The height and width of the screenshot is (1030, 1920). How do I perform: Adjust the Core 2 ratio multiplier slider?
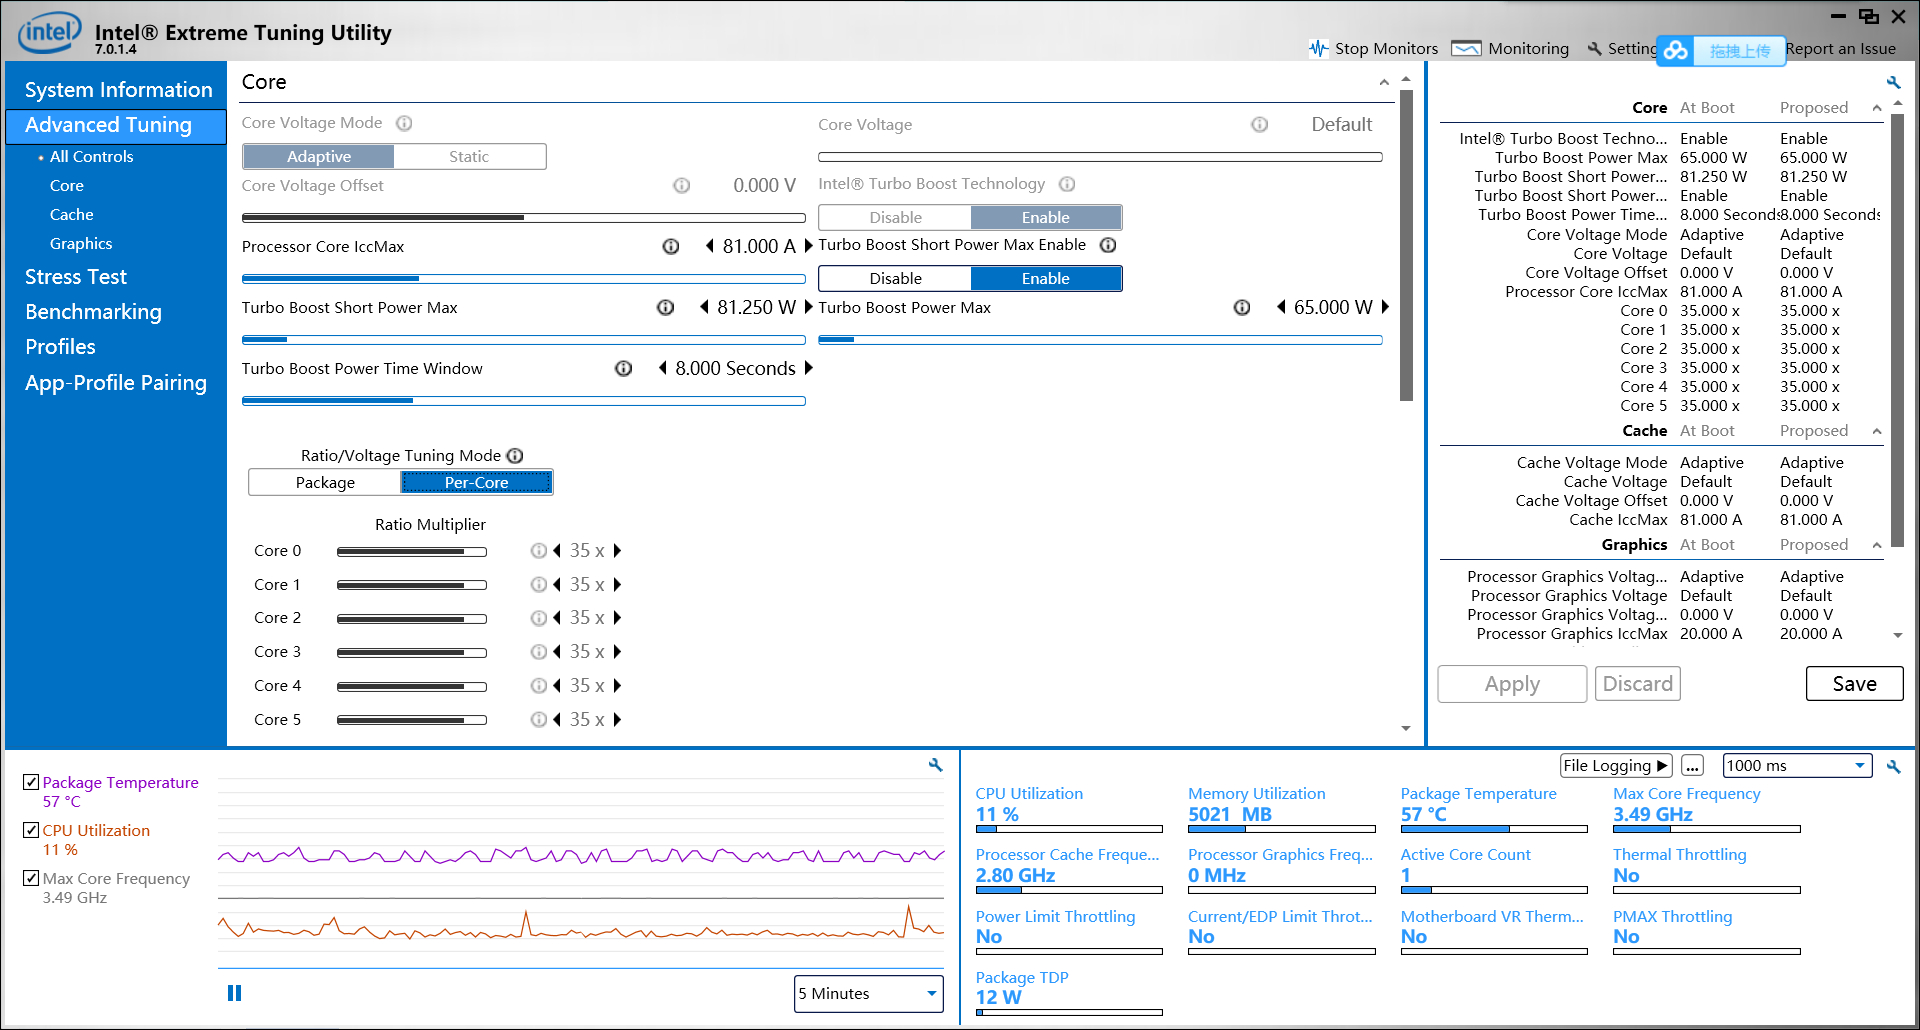[x=412, y=618]
